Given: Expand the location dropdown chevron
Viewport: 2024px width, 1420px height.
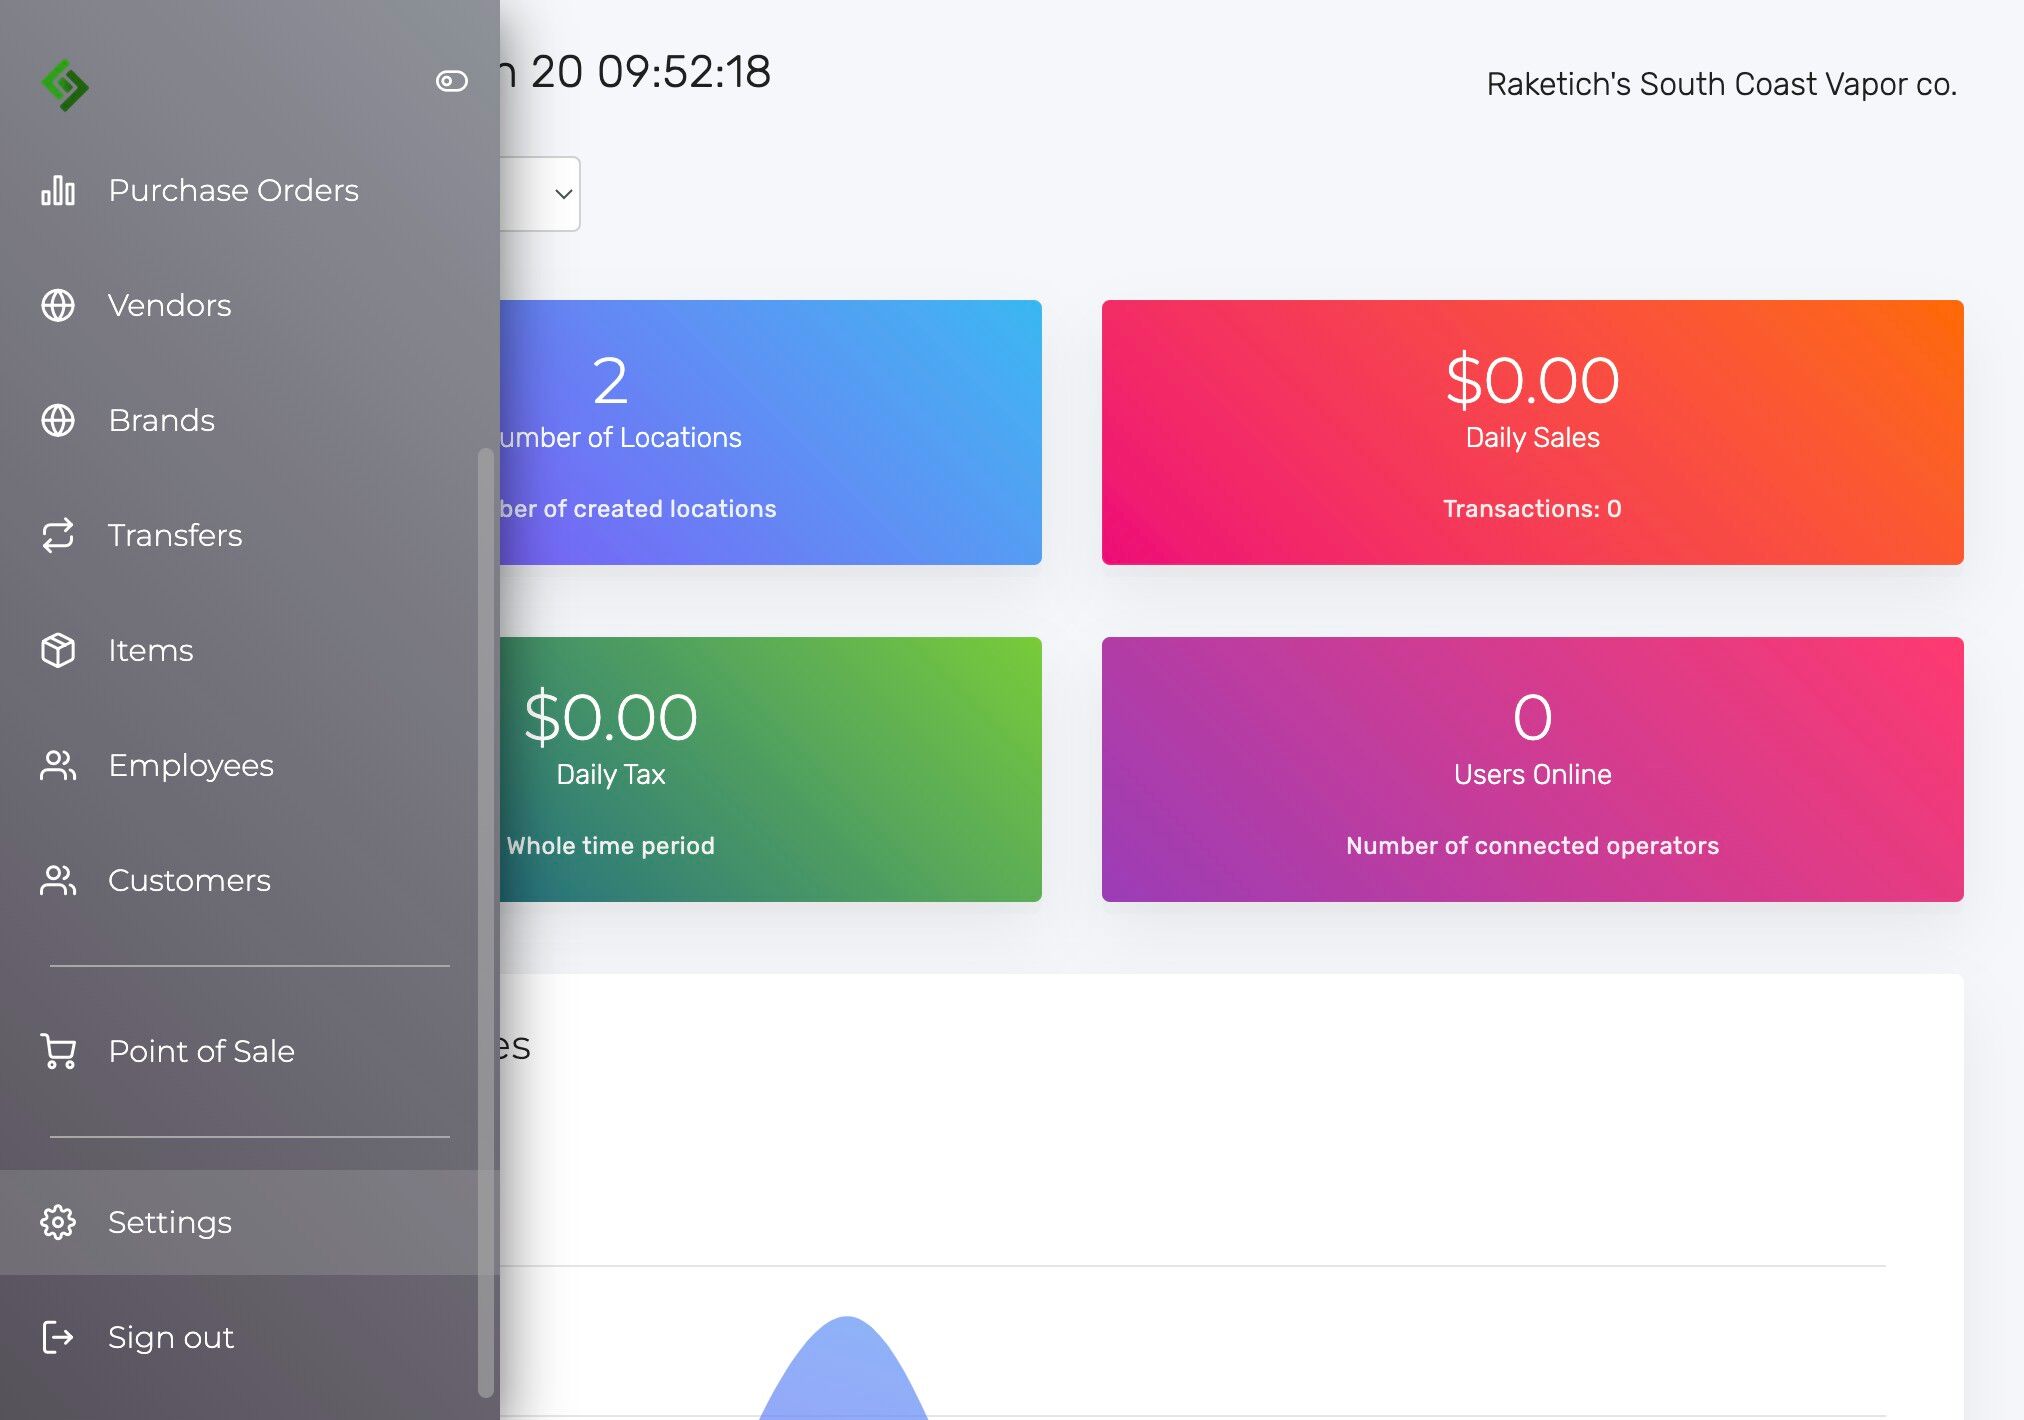Looking at the screenshot, I should pyautogui.click(x=564, y=194).
